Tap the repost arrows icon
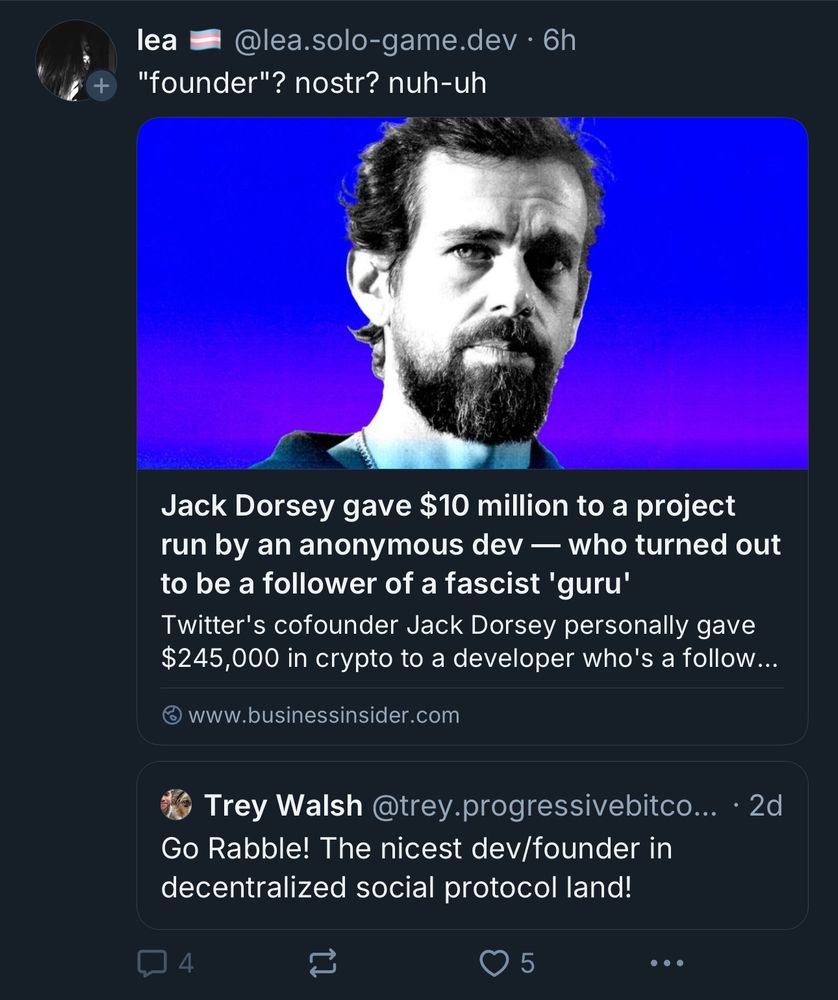The image size is (838, 1000). (x=323, y=963)
